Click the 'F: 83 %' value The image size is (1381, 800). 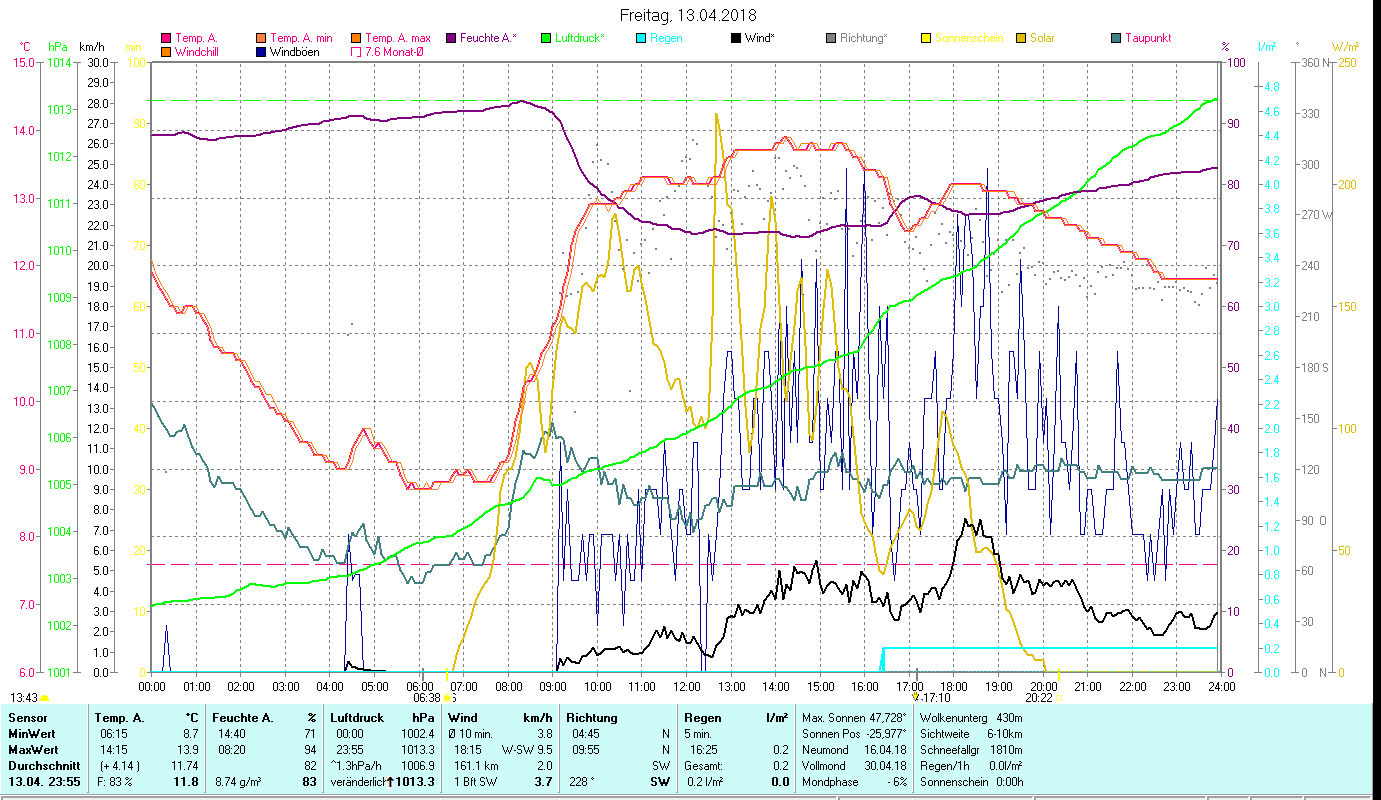click(114, 782)
